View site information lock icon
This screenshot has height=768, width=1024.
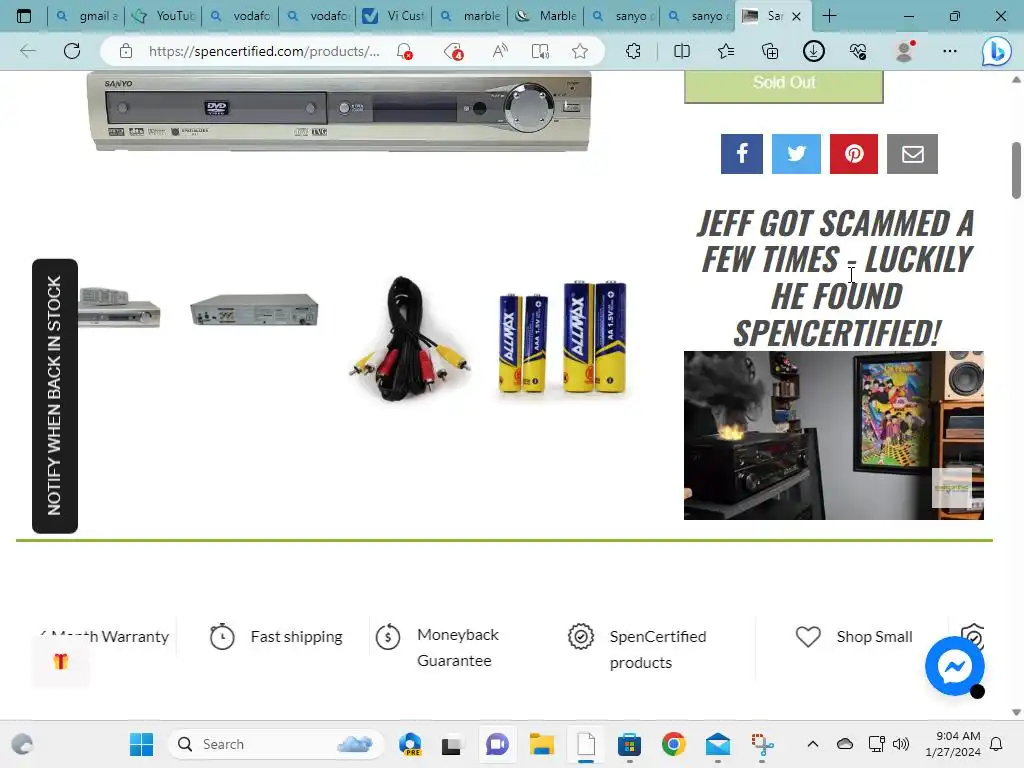126,51
